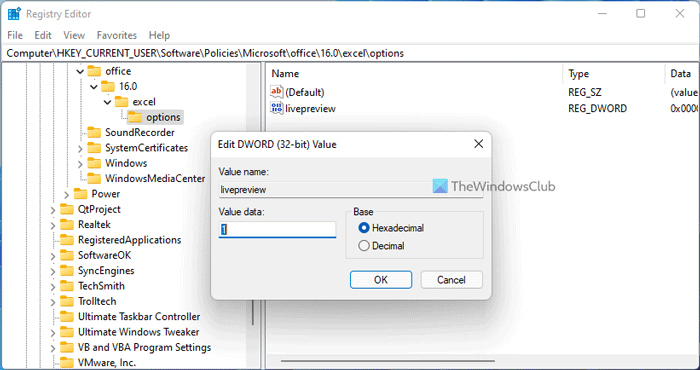
Task: Collapse the office key
Action: tap(80, 71)
